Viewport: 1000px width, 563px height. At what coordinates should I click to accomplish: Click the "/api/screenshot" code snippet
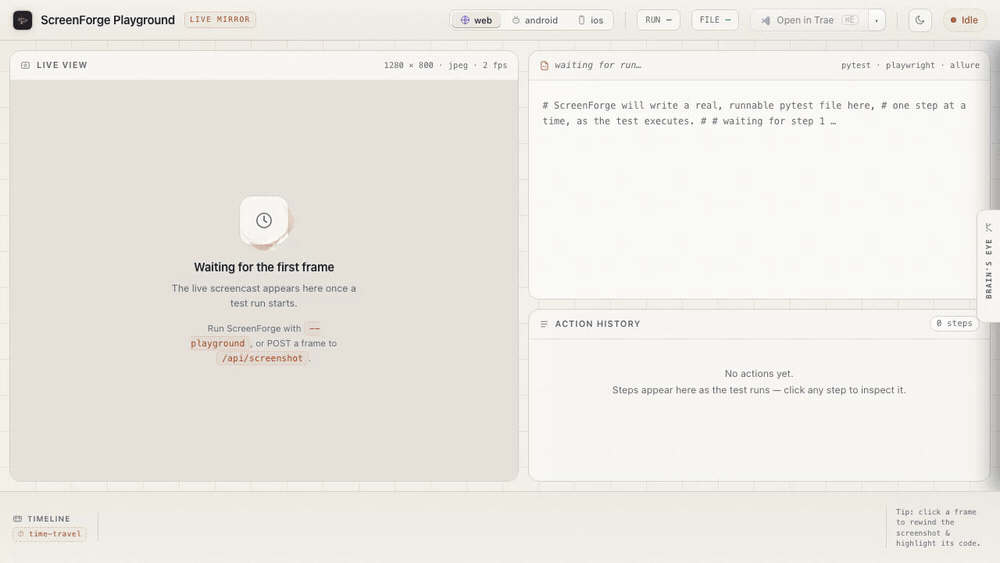coord(262,358)
